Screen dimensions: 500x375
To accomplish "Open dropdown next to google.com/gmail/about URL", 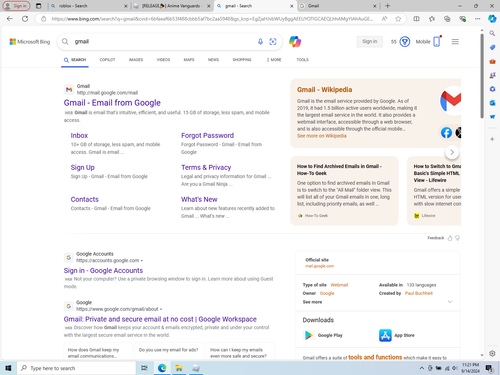I will click(x=161, y=309).
